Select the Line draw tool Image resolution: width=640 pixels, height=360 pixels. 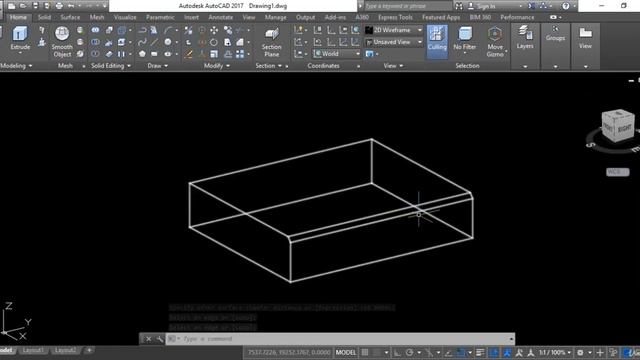(154, 42)
